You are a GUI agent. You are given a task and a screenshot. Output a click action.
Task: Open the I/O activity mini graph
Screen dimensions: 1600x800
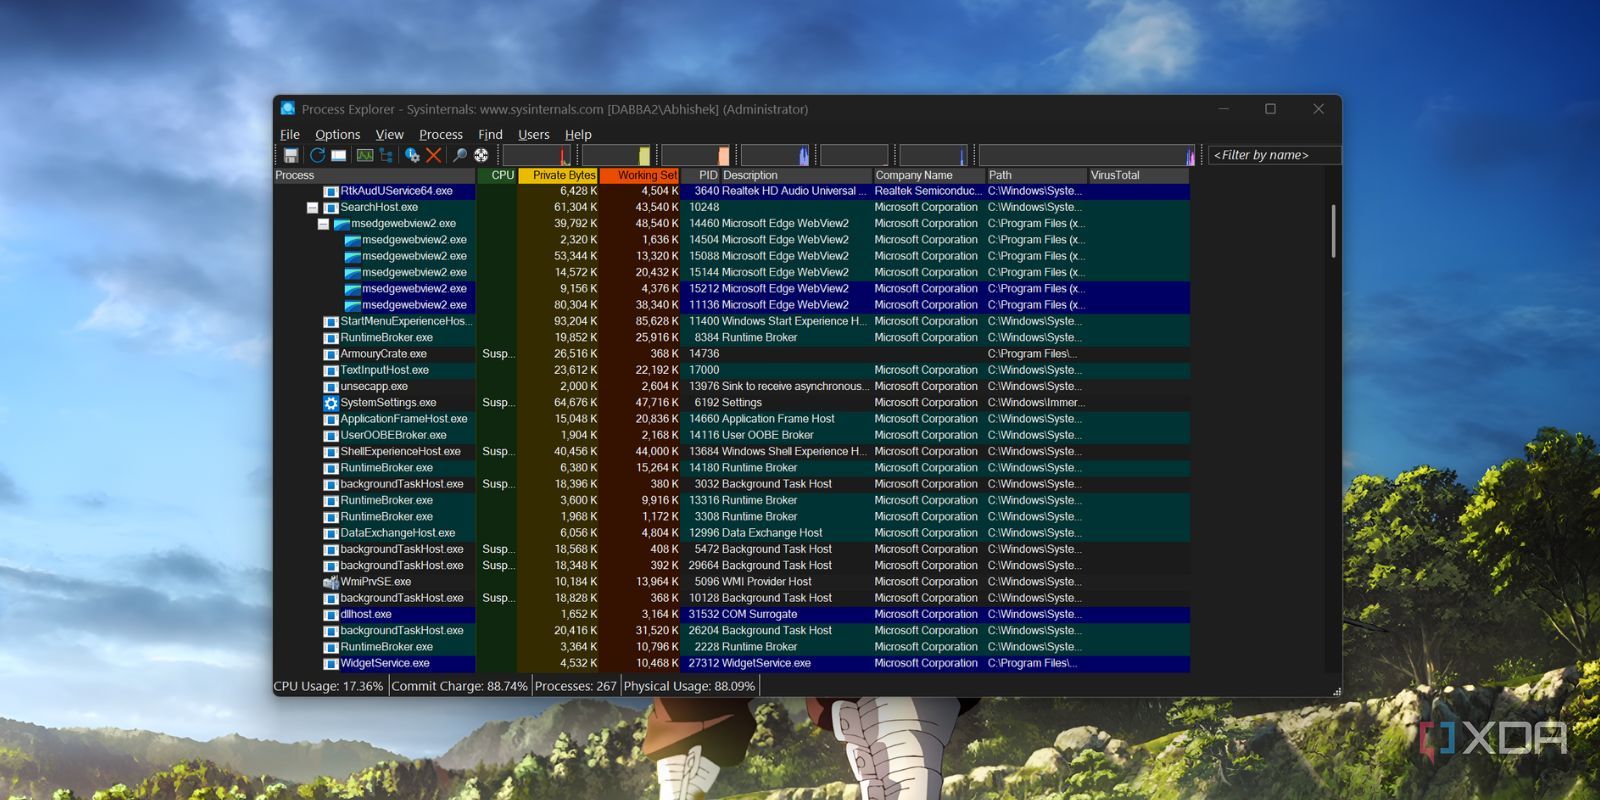[775, 155]
